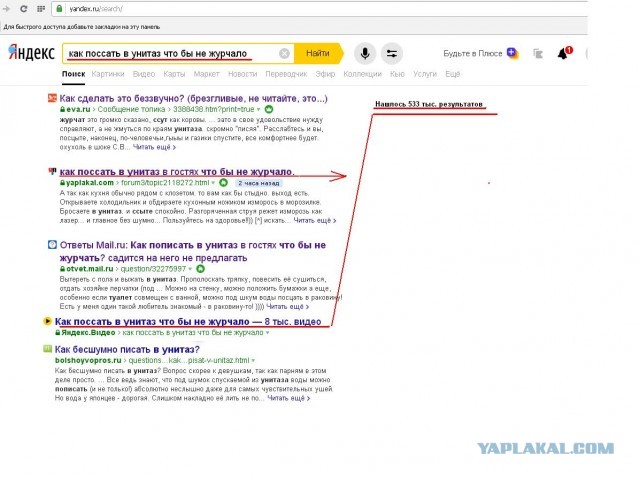Image resolution: width=640 pixels, height=478 pixels.
Task: Click the eva.ru favicon of the first result
Action: coord(52,98)
